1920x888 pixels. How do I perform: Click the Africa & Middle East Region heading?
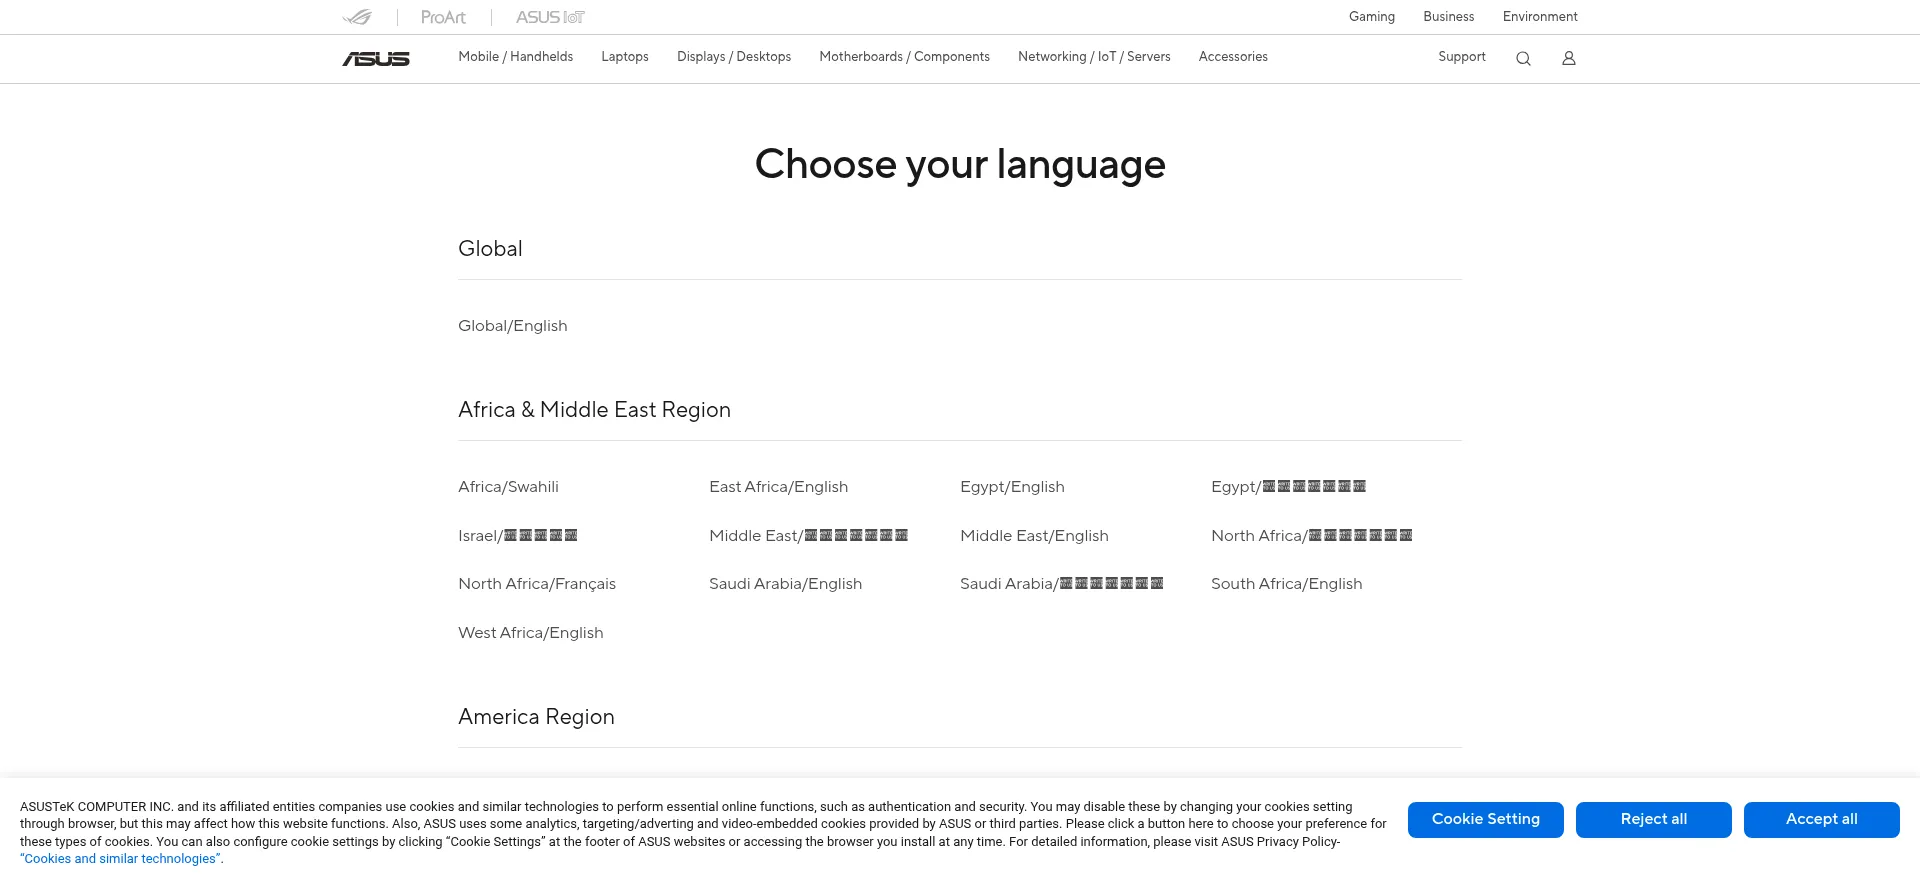tap(594, 410)
